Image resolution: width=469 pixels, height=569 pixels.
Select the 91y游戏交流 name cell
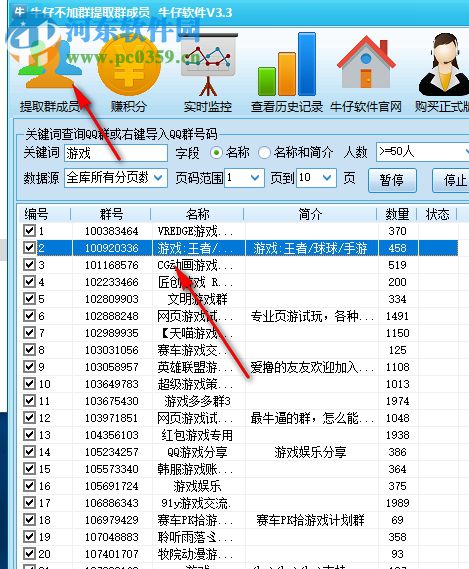(196, 503)
